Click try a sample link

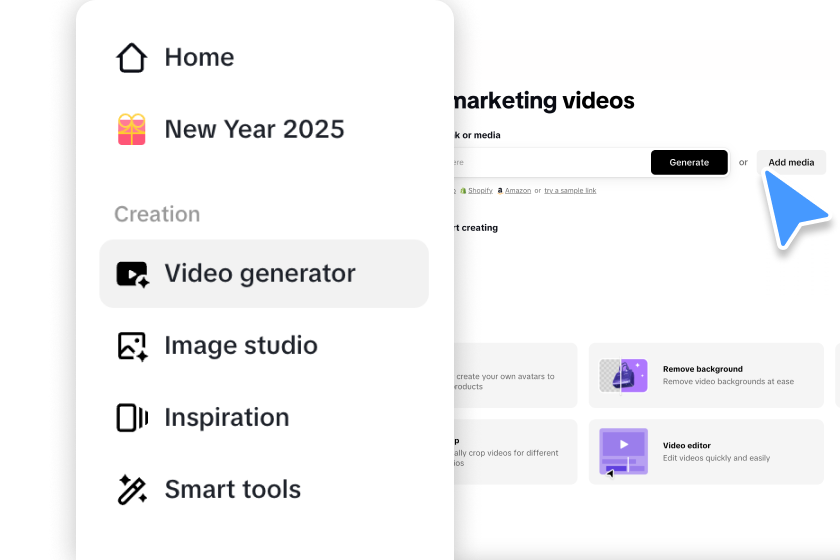coord(570,191)
